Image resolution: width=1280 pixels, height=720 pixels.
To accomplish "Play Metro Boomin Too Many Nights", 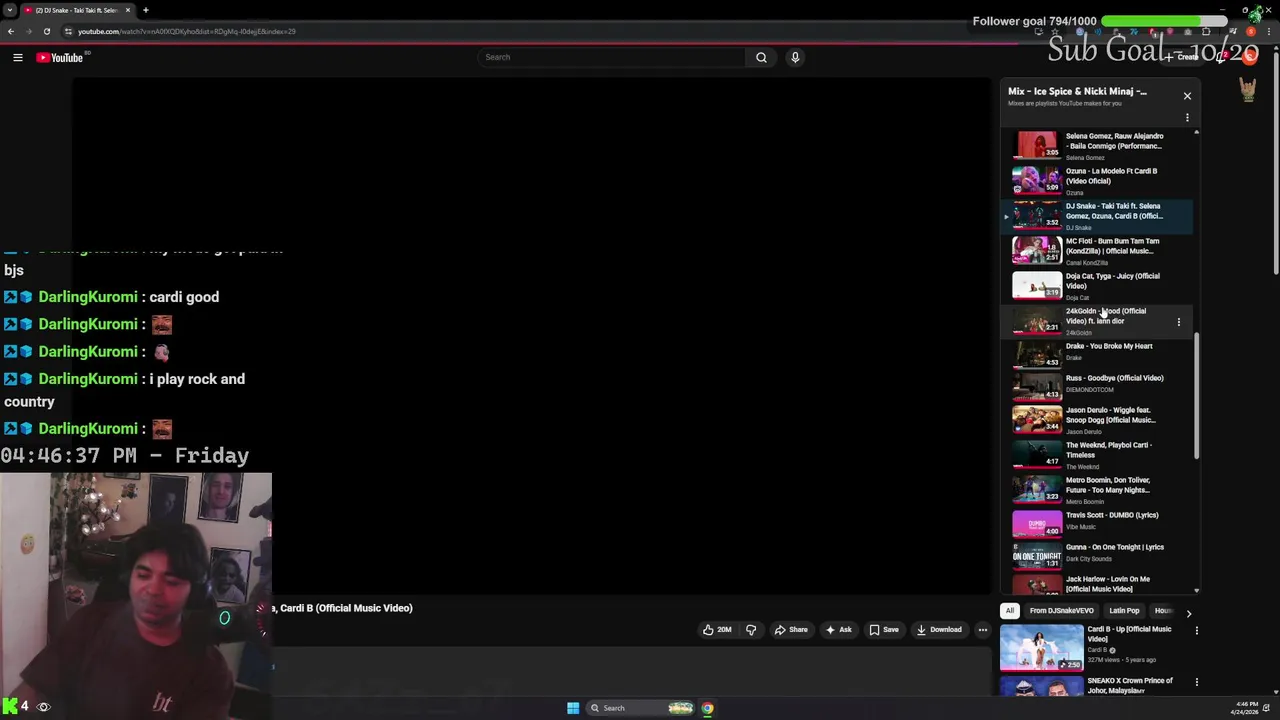I will [x=1097, y=490].
